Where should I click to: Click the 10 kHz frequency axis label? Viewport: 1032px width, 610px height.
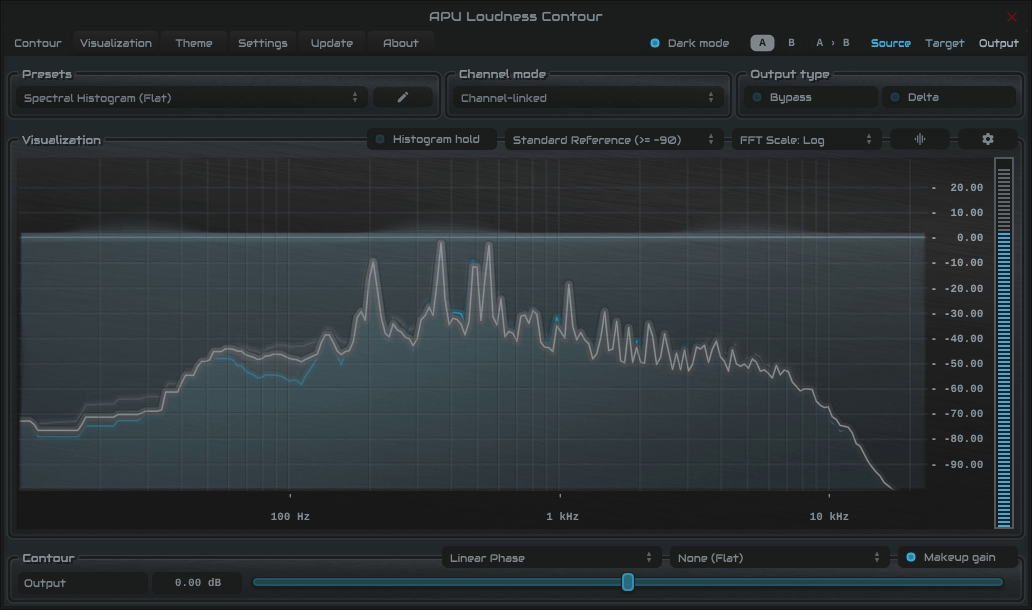(x=829, y=517)
